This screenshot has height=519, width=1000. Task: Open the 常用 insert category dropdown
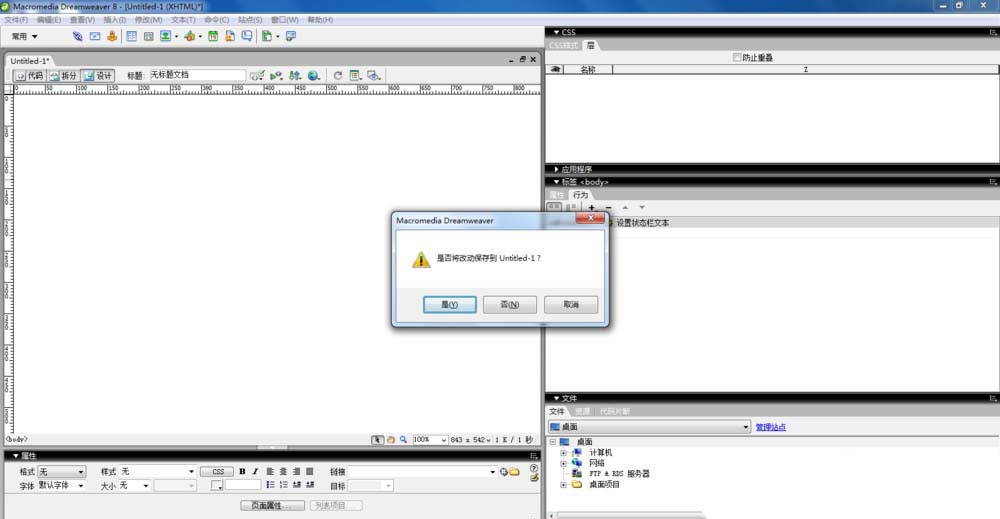[24, 36]
